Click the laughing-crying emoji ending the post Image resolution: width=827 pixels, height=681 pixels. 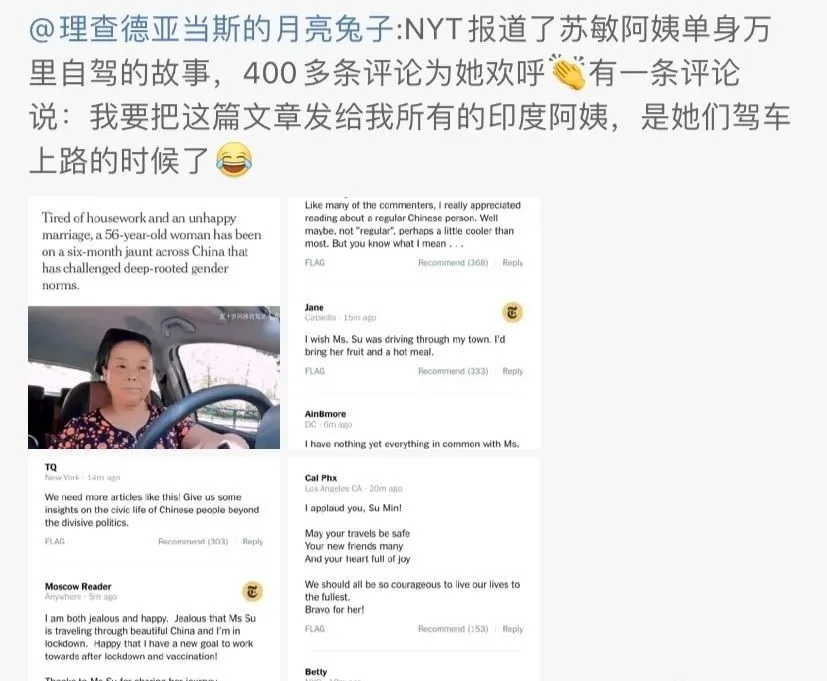click(234, 160)
